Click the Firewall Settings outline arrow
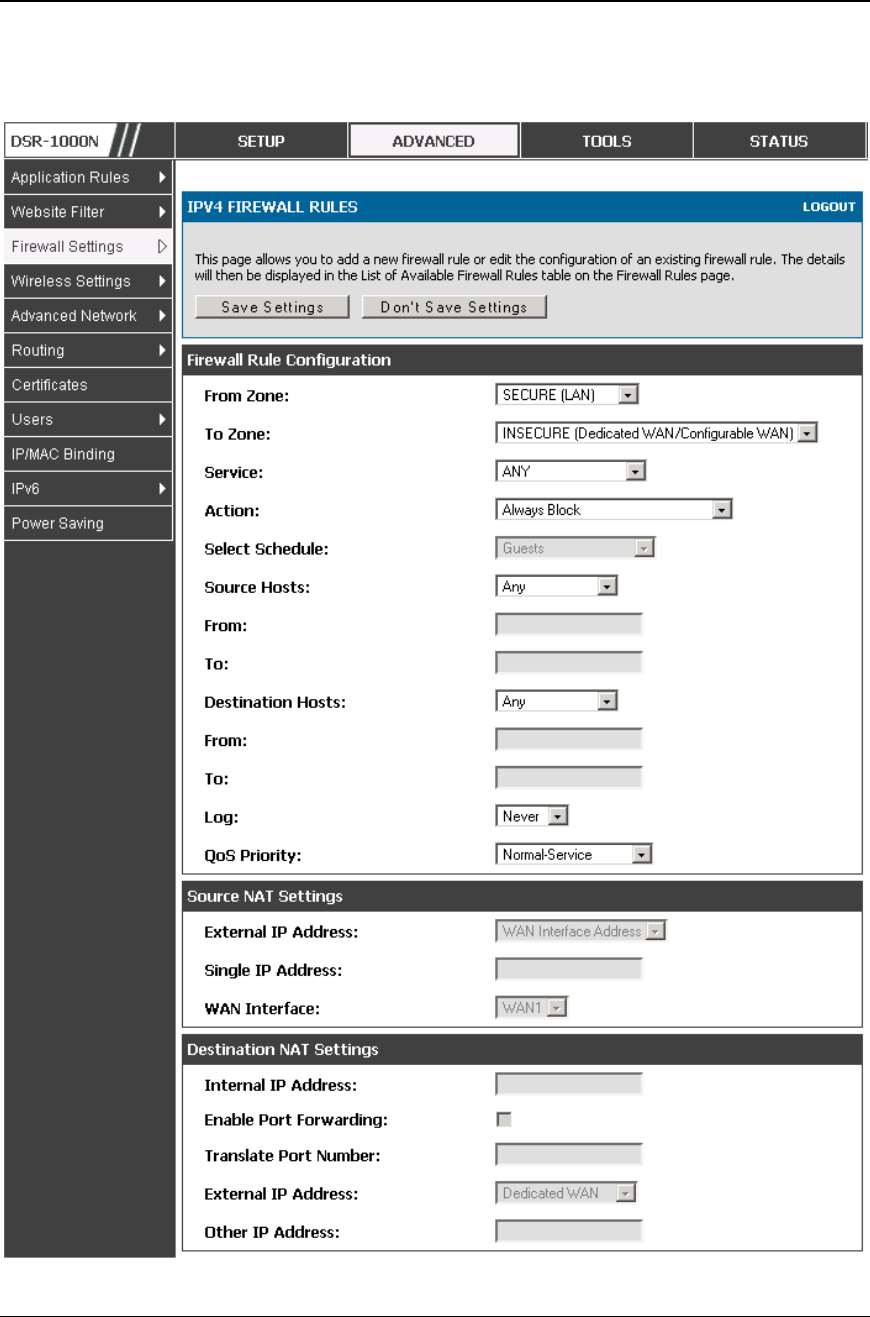Image resolution: width=870 pixels, height=1317 pixels. click(x=162, y=246)
